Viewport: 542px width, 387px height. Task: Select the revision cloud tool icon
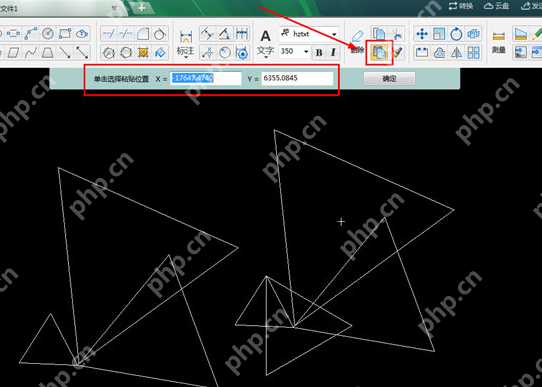439,53
